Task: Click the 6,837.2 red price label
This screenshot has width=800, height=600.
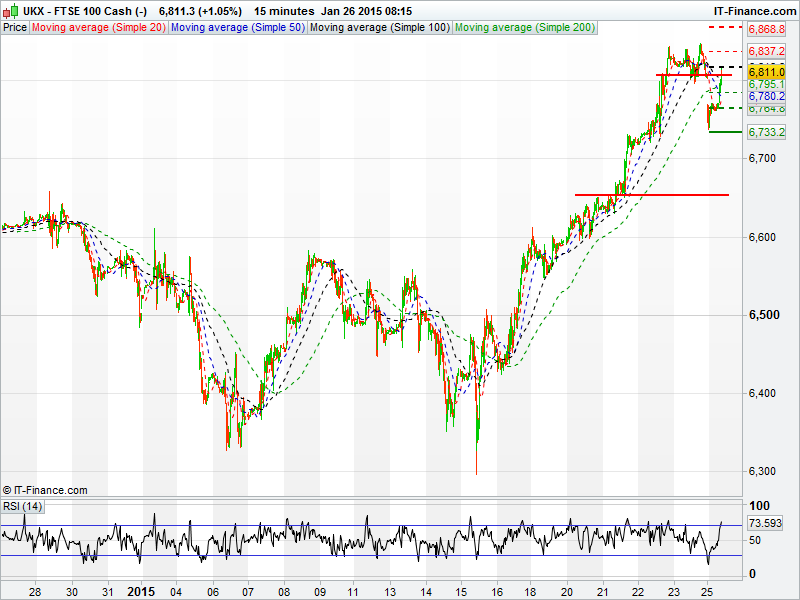Action: click(x=766, y=51)
